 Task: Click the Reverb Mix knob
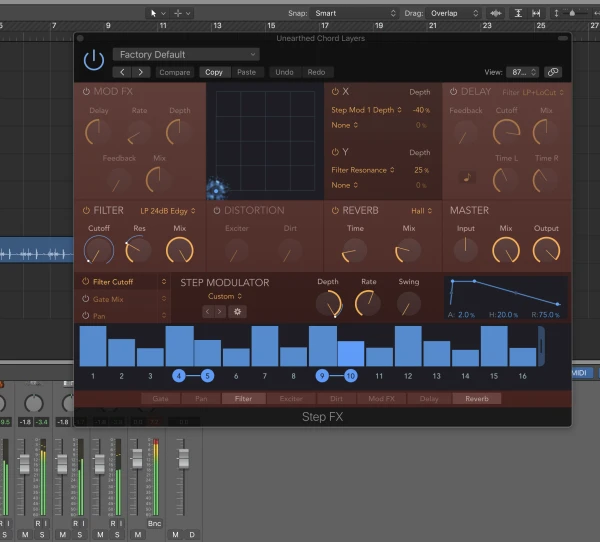(408, 250)
